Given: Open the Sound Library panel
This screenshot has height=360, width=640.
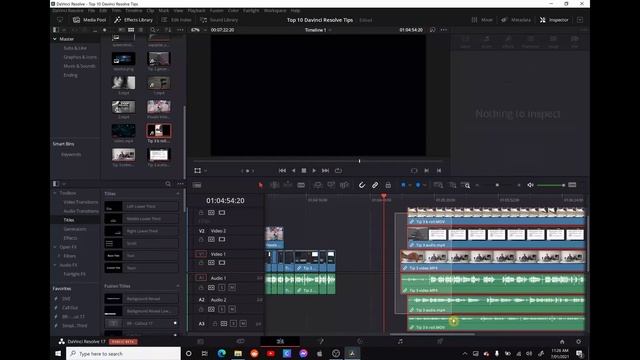Looking at the screenshot, I should [x=219, y=20].
